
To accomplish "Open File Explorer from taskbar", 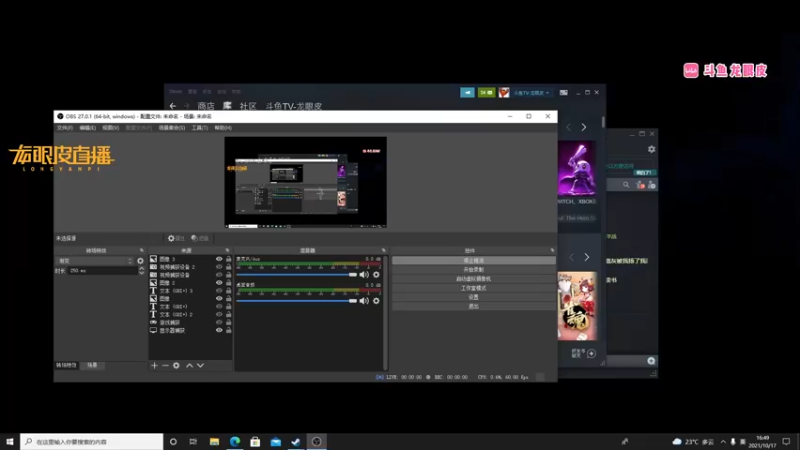I will [x=214, y=441].
